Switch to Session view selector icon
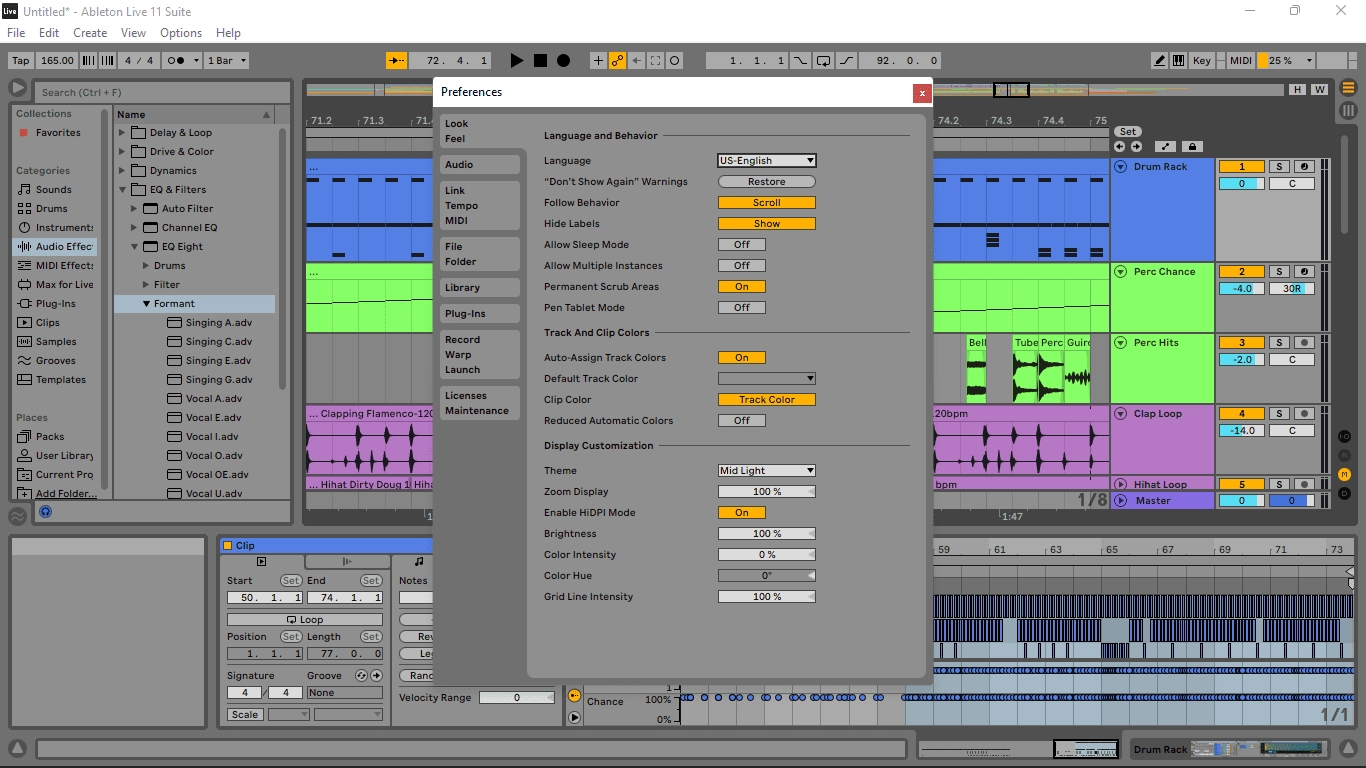This screenshot has height=768, width=1366. click(x=1348, y=110)
